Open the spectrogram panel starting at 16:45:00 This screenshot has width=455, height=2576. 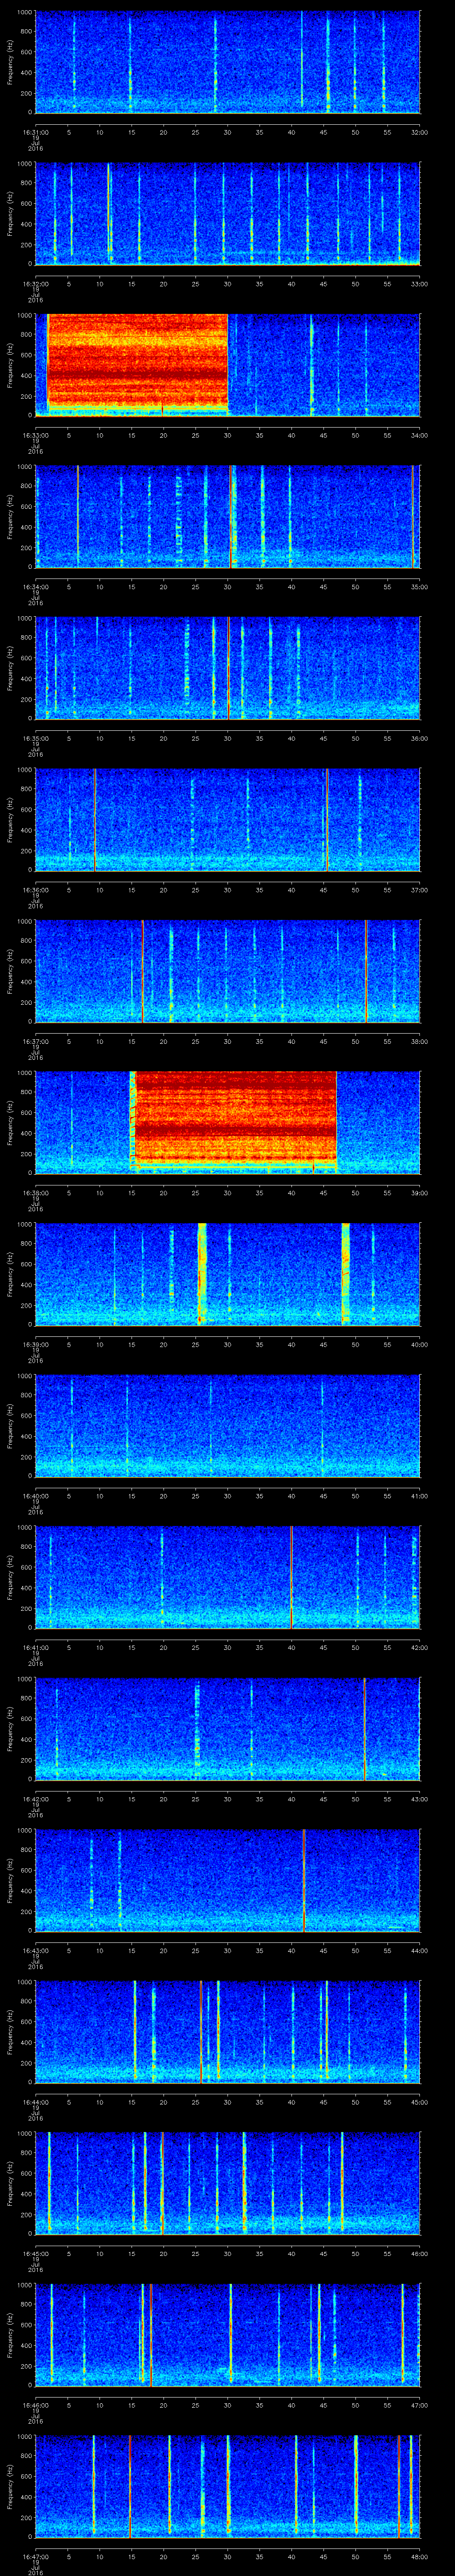228,2183
